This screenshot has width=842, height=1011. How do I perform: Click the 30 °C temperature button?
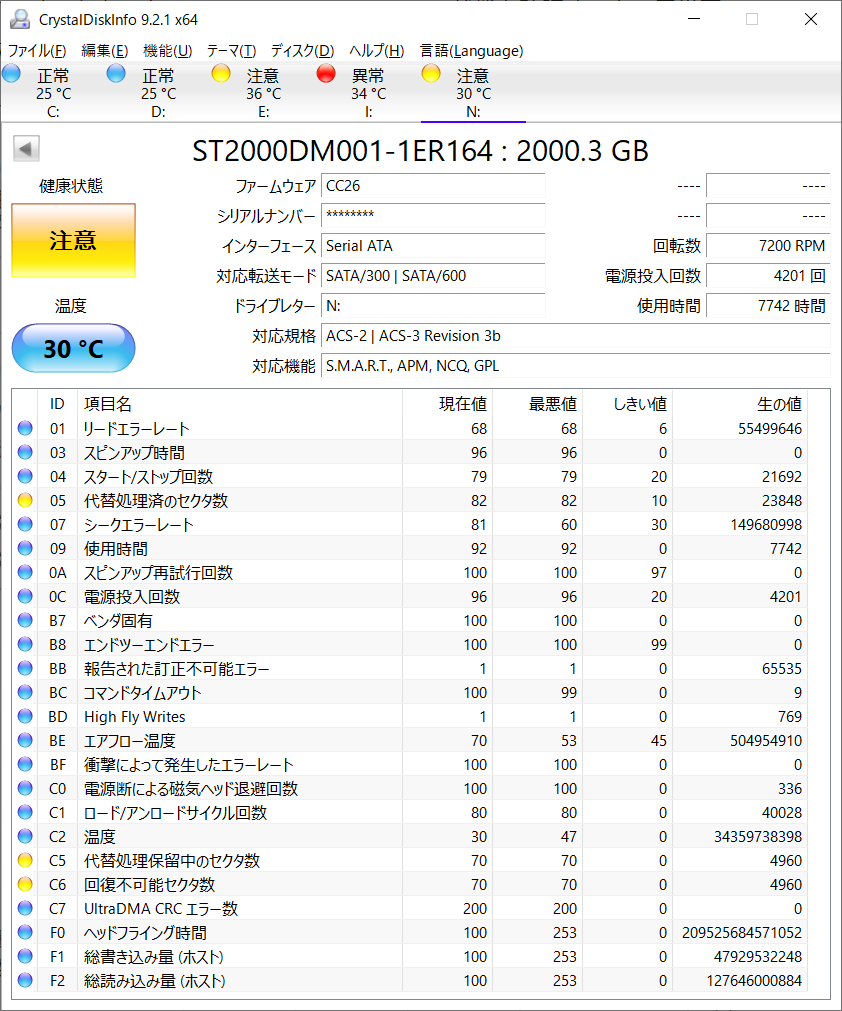73,349
